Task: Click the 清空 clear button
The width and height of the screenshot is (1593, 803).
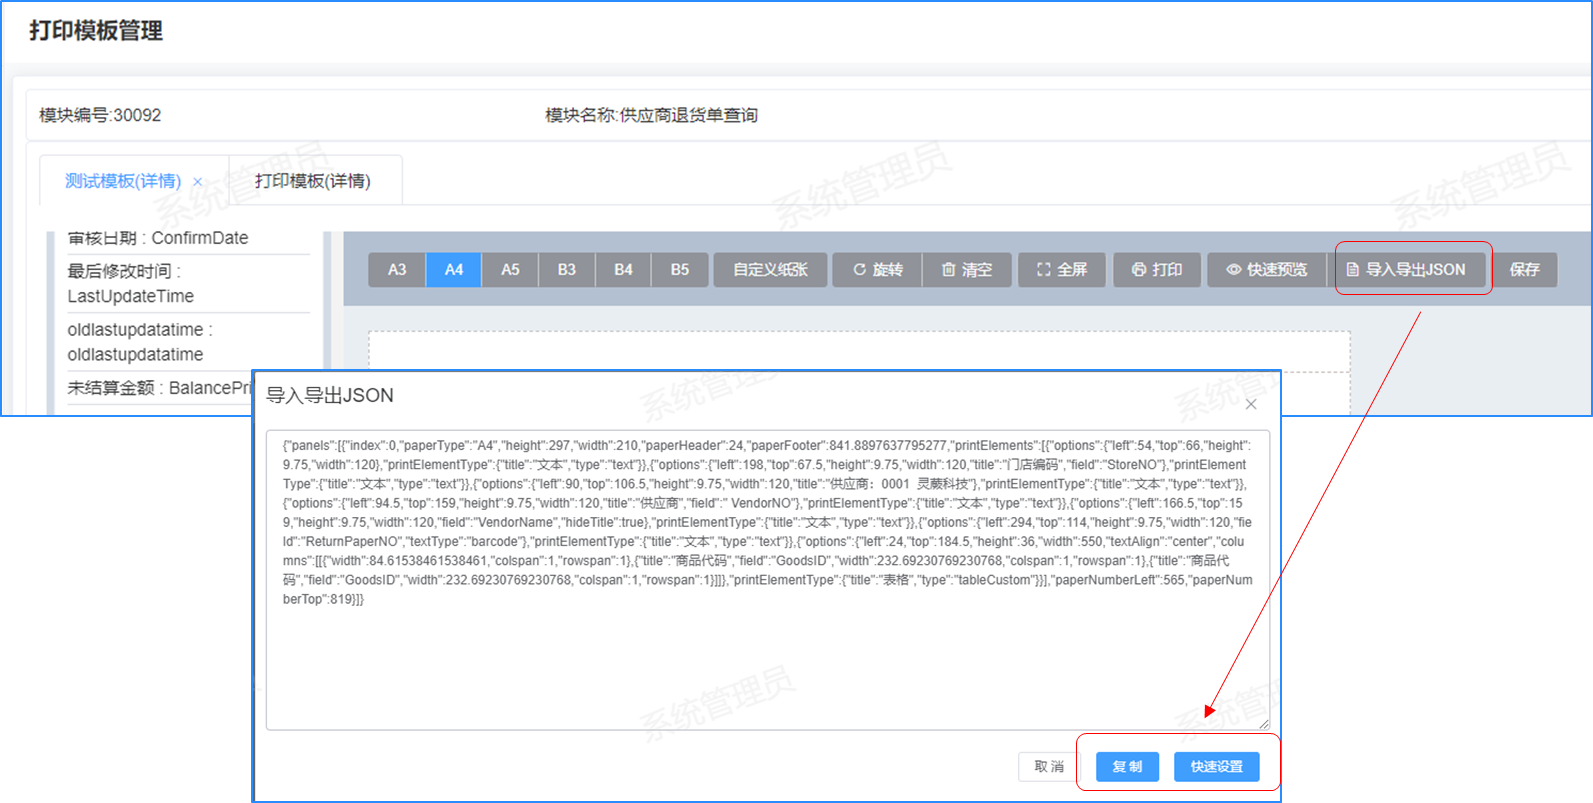Action: (x=967, y=270)
